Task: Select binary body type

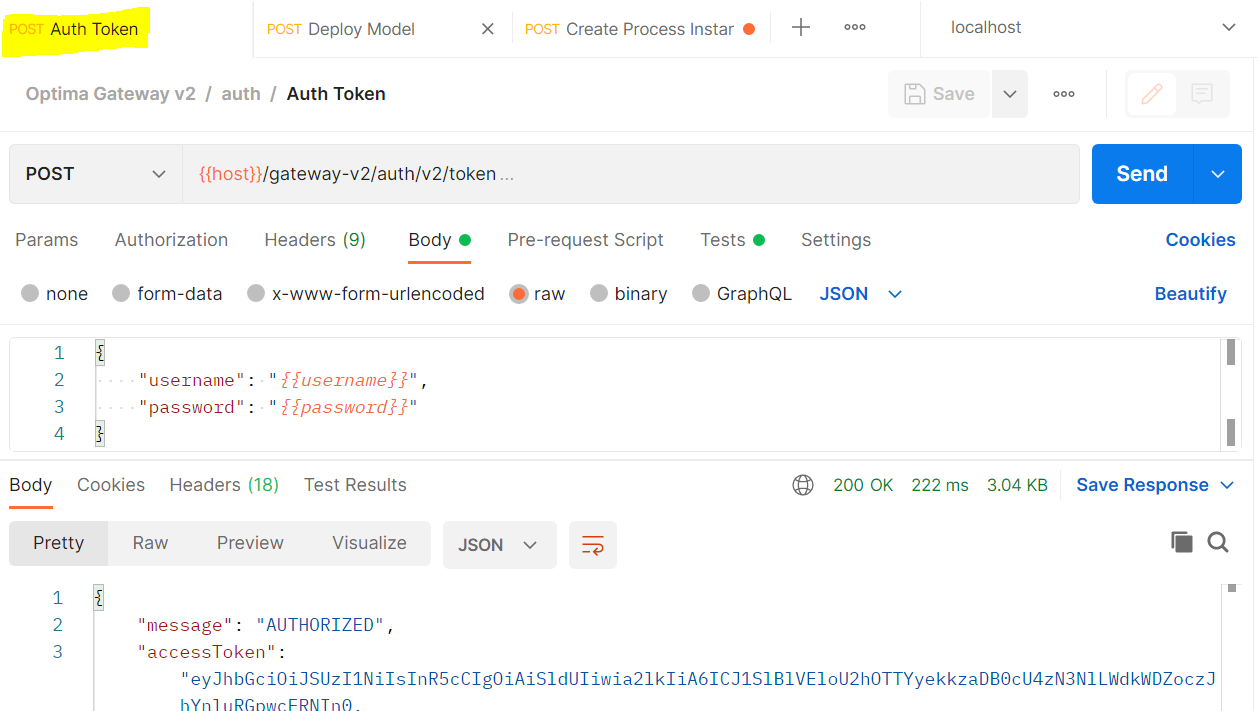Action: 599,294
